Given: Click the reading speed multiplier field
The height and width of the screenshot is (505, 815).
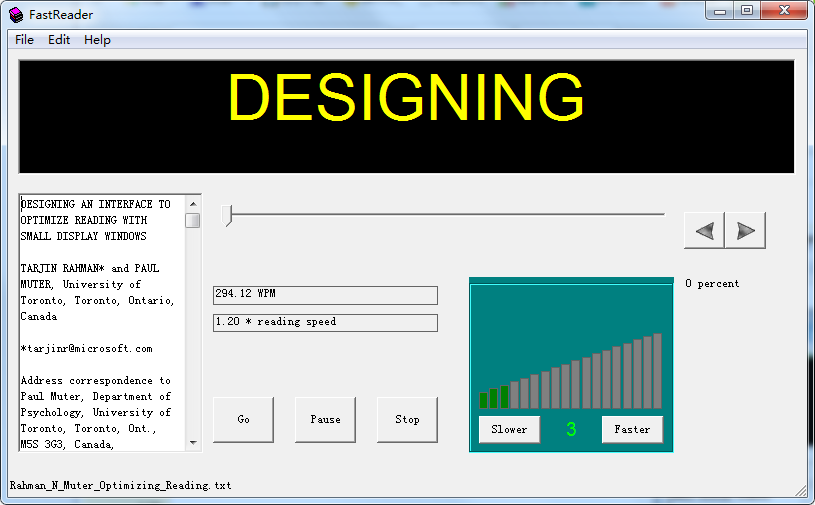Looking at the screenshot, I should tap(325, 323).
